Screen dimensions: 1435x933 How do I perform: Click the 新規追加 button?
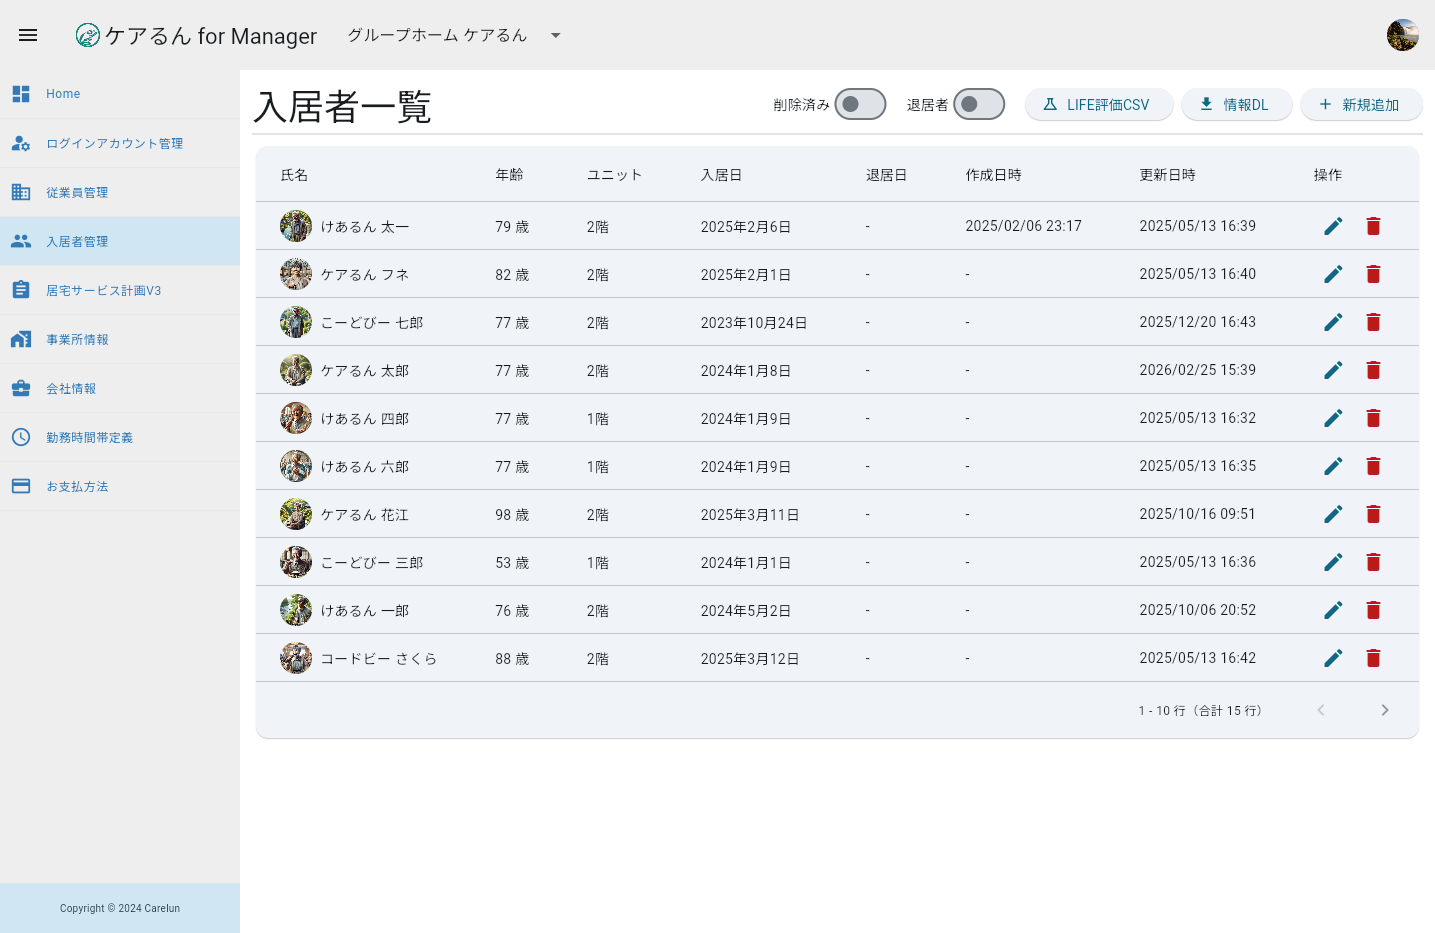click(1360, 104)
